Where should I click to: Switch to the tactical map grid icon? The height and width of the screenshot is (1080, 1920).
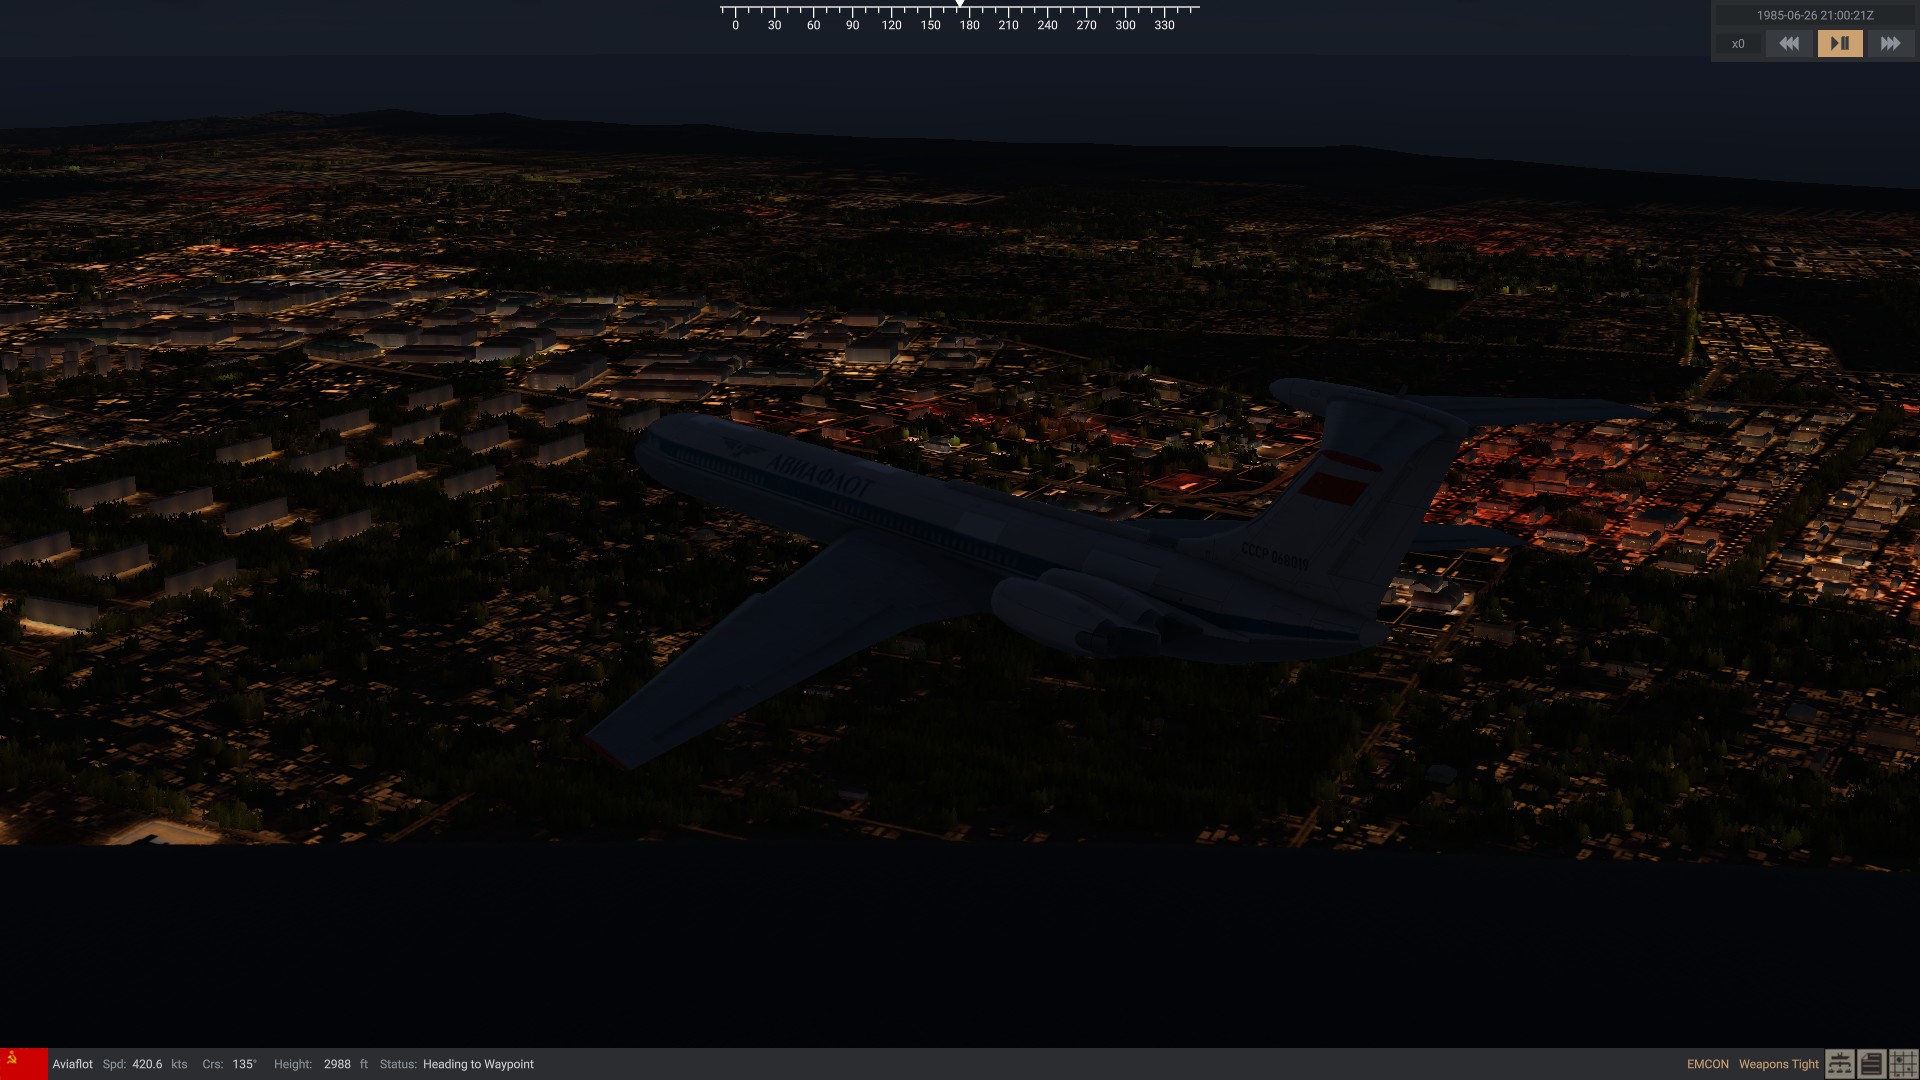(1903, 1064)
